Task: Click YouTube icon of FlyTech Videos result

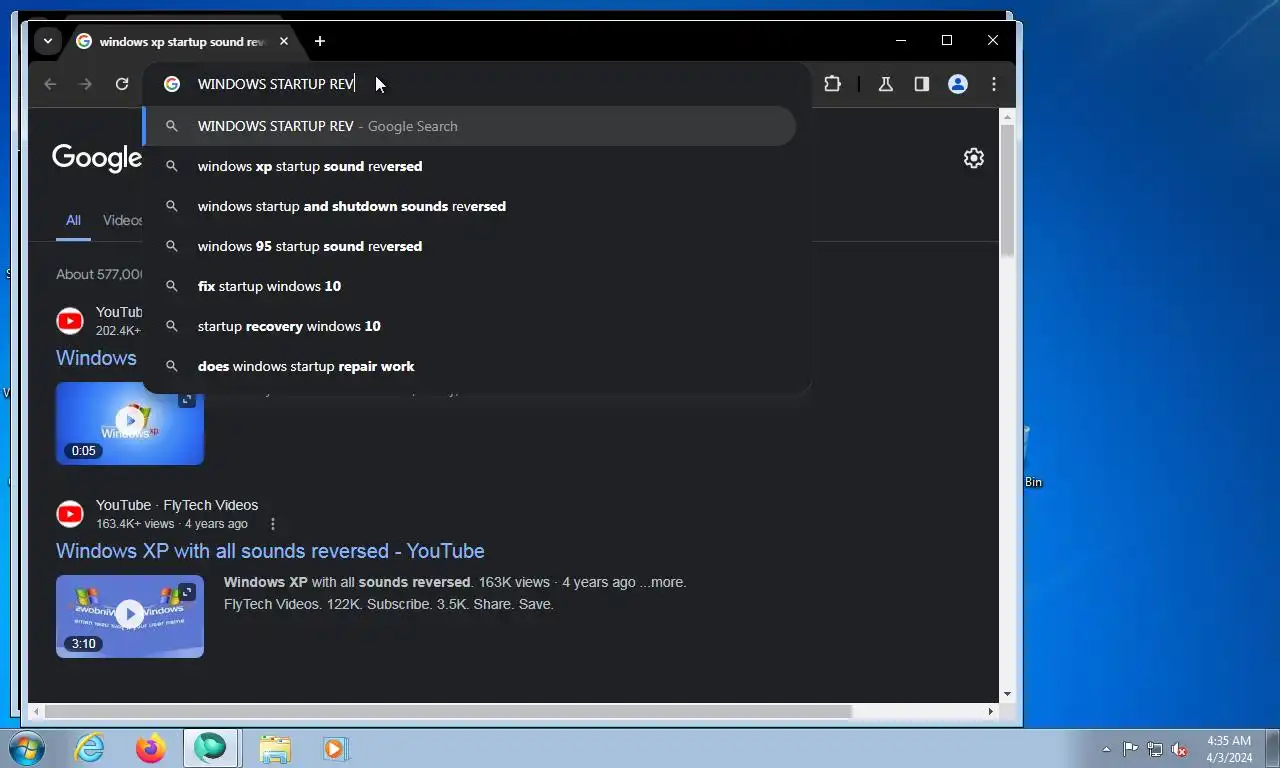Action: click(70, 514)
